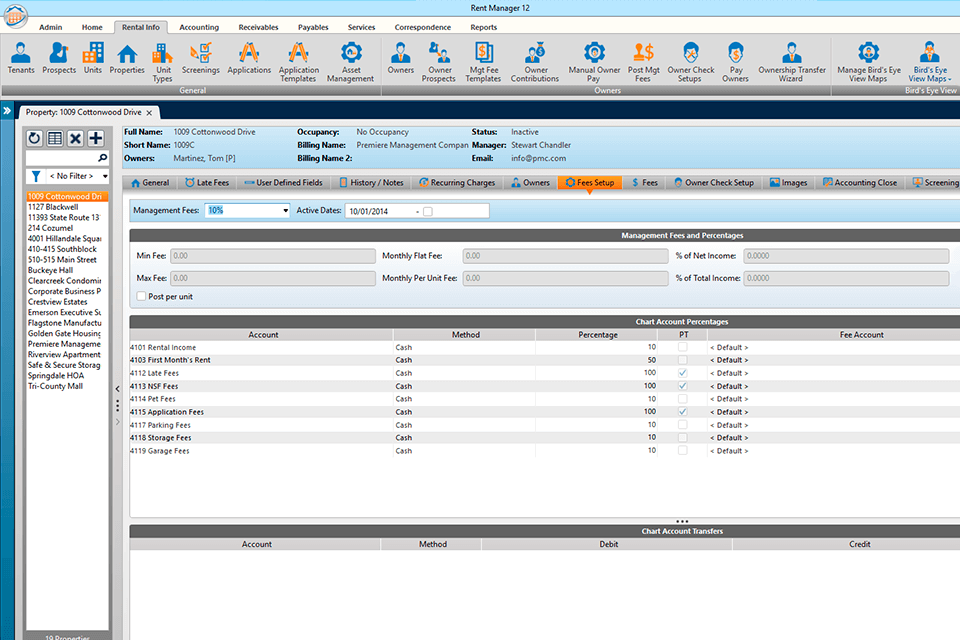Image resolution: width=960 pixels, height=640 pixels.
Task: Uncheck PT for 4113 NSF Fees
Action: (x=683, y=386)
